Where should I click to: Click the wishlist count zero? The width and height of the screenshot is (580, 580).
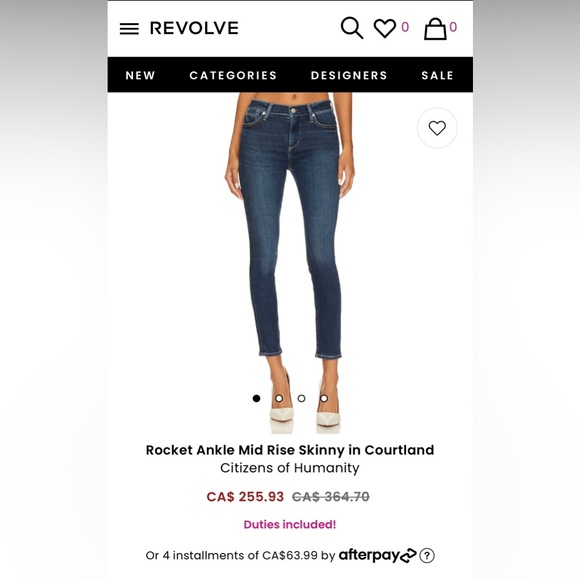click(x=405, y=27)
